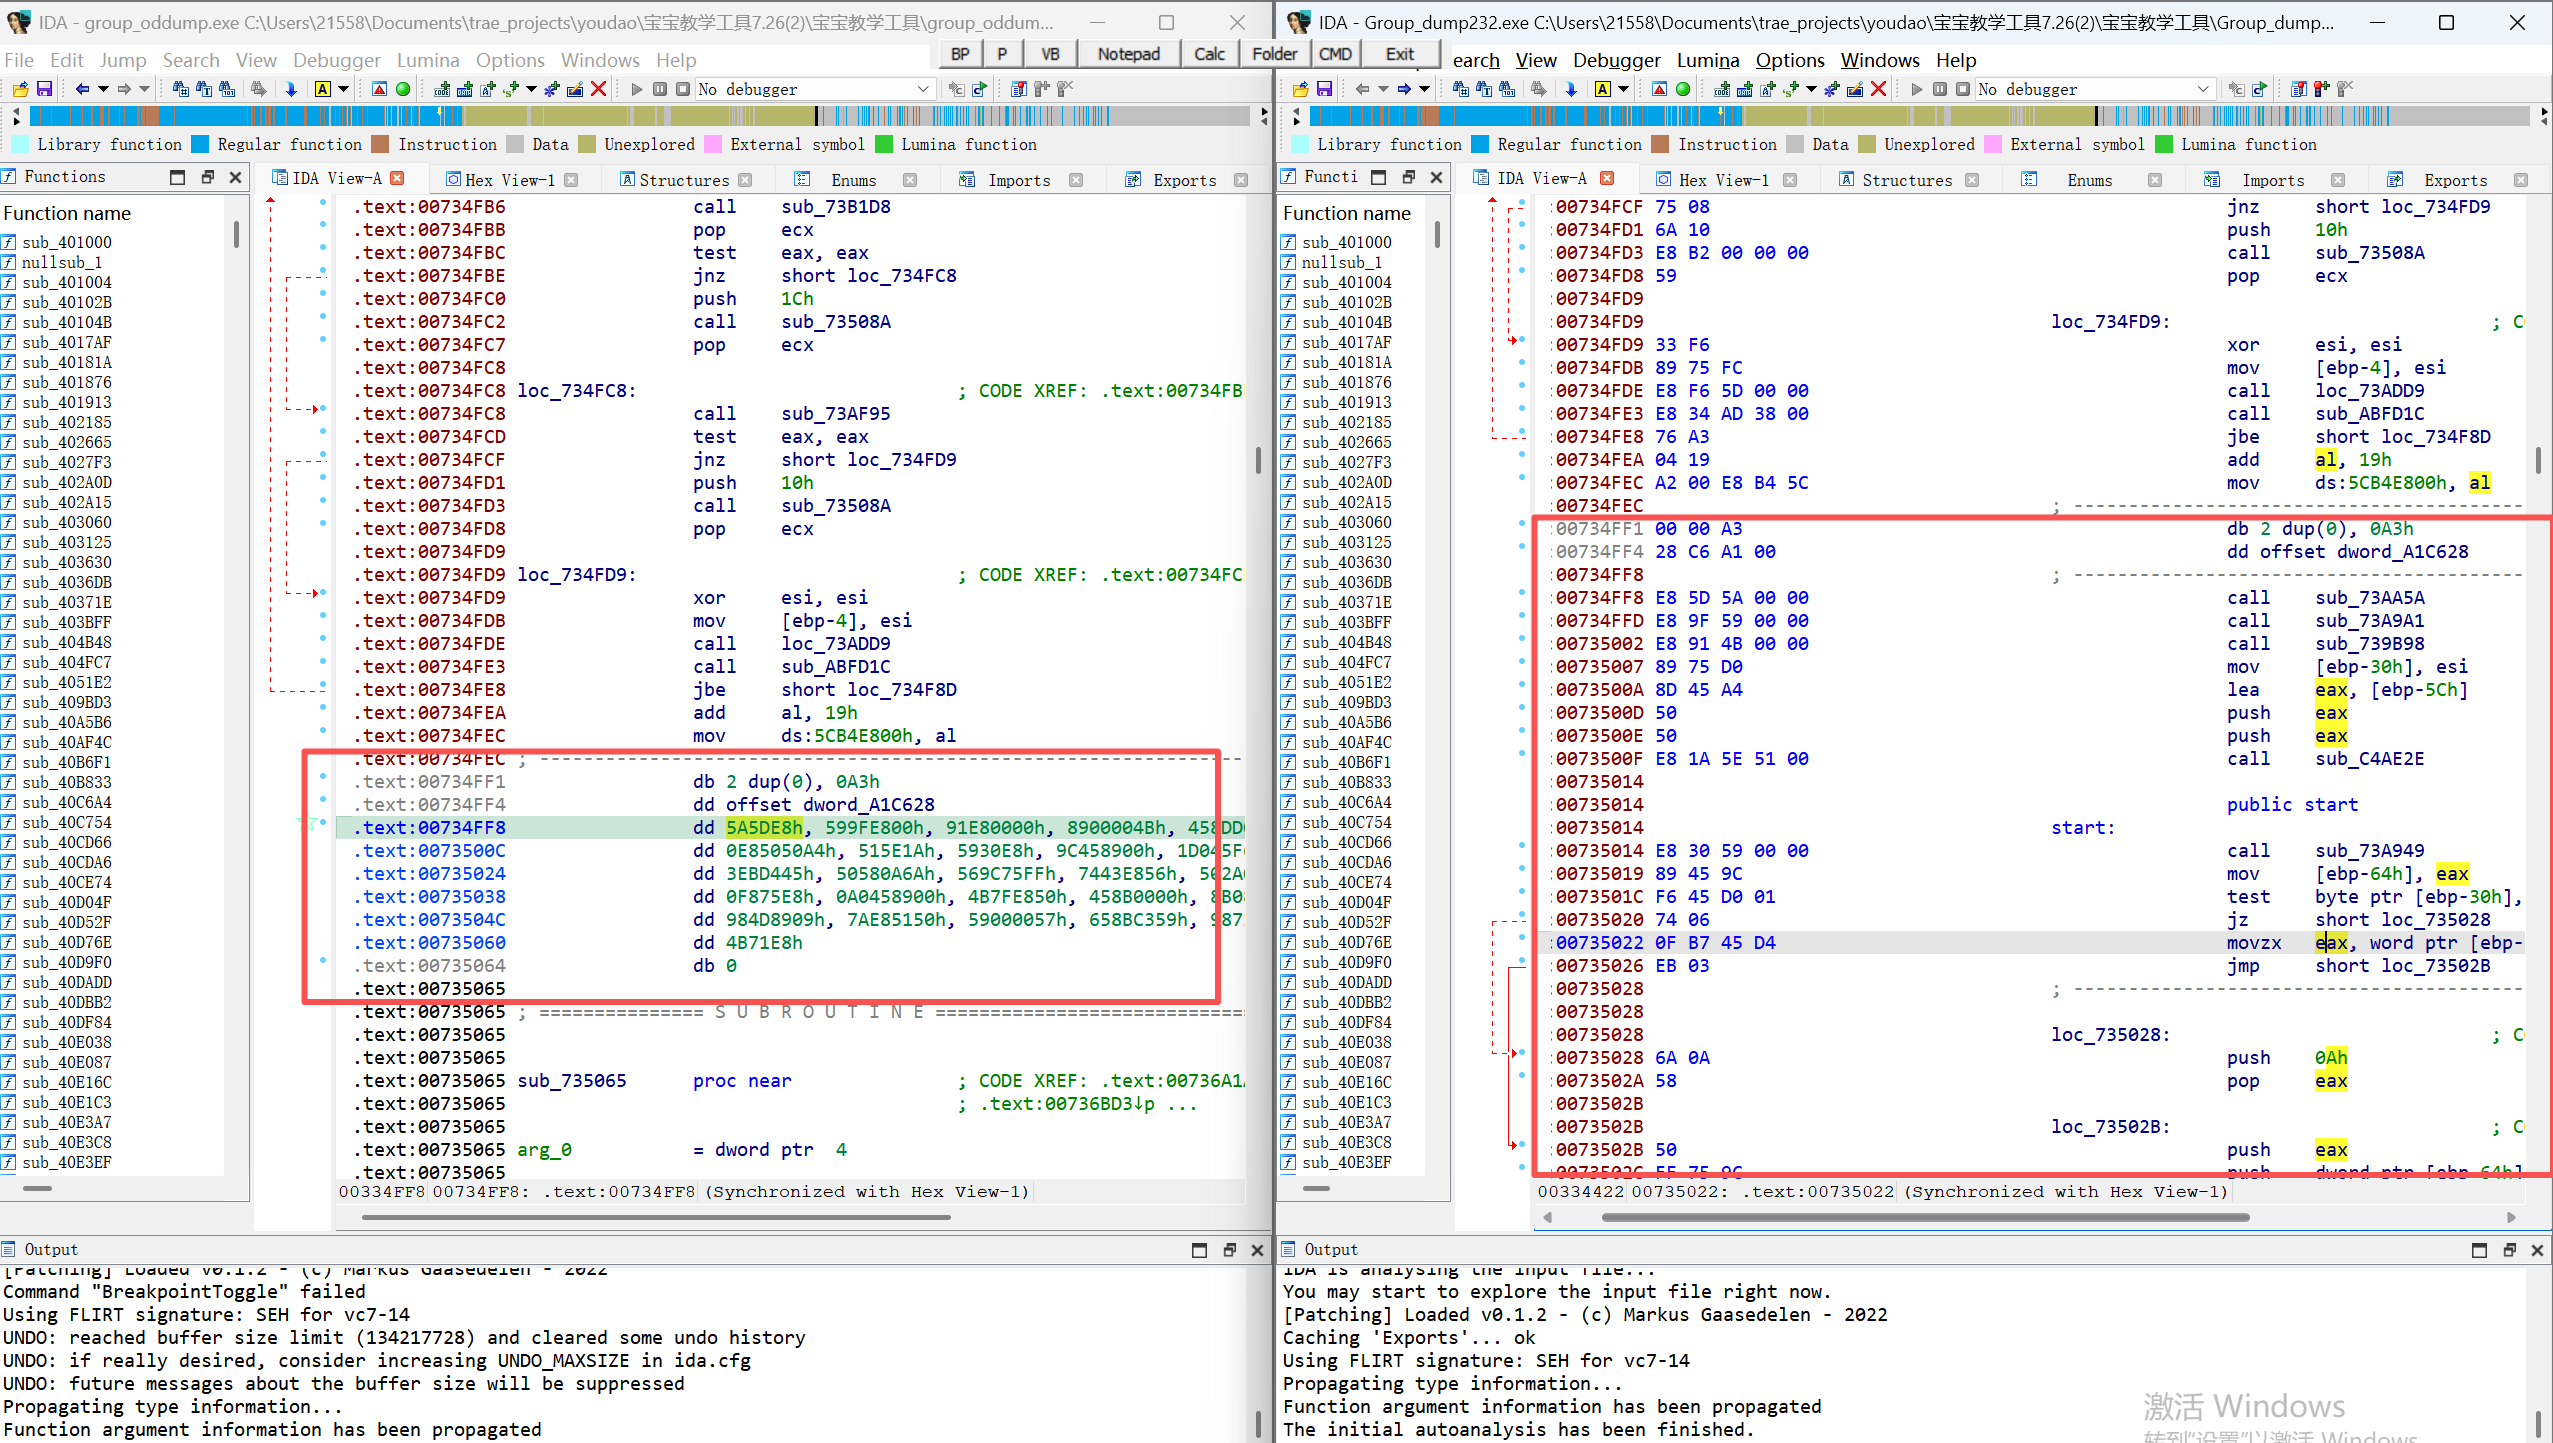Click the green circle icon in right toolbar
The width and height of the screenshot is (2553, 1443).
click(x=1683, y=89)
